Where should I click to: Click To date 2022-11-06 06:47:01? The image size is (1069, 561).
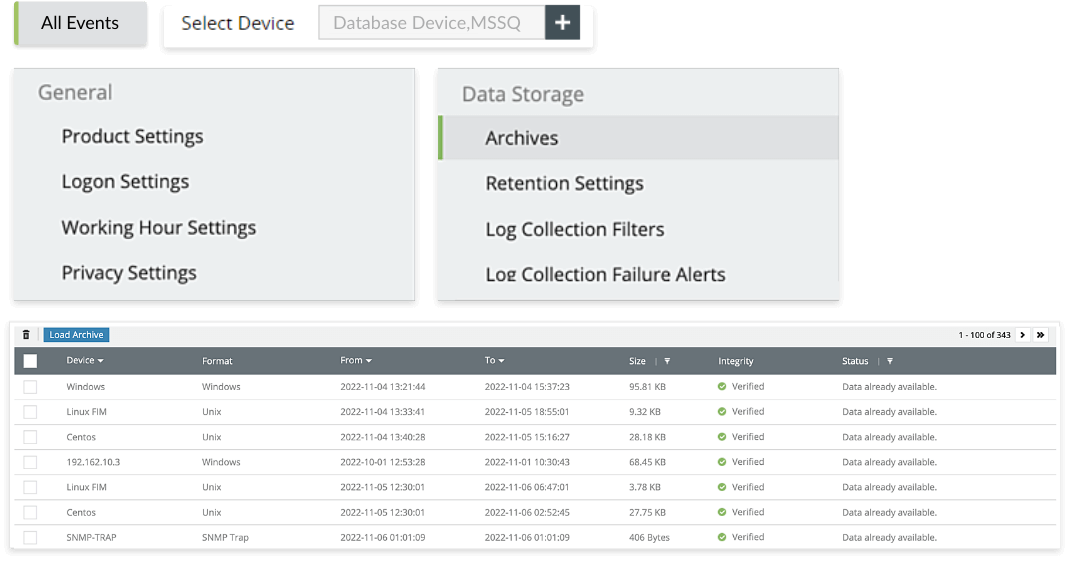click(527, 487)
